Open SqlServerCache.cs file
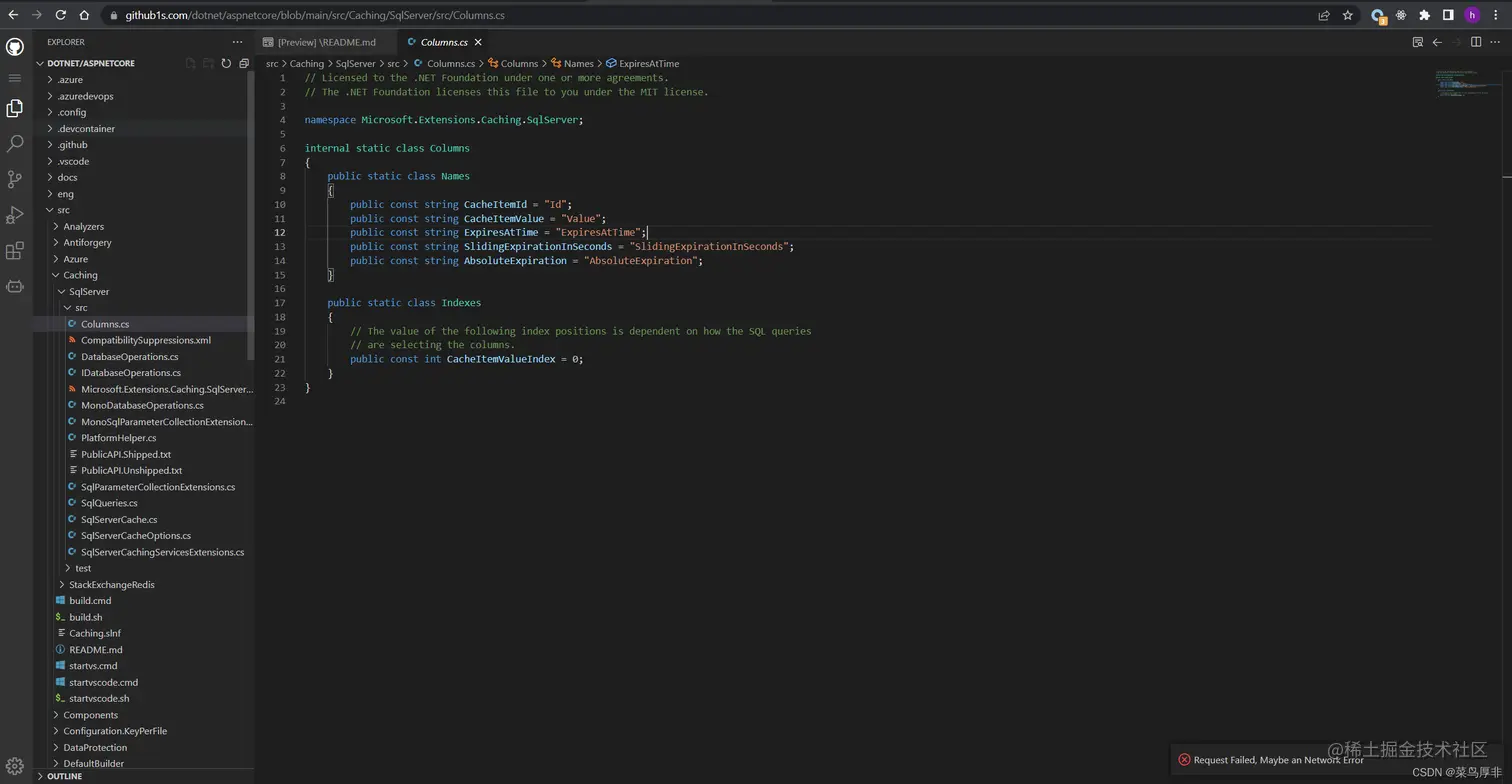Image resolution: width=1512 pixels, height=784 pixels. pyautogui.click(x=119, y=519)
